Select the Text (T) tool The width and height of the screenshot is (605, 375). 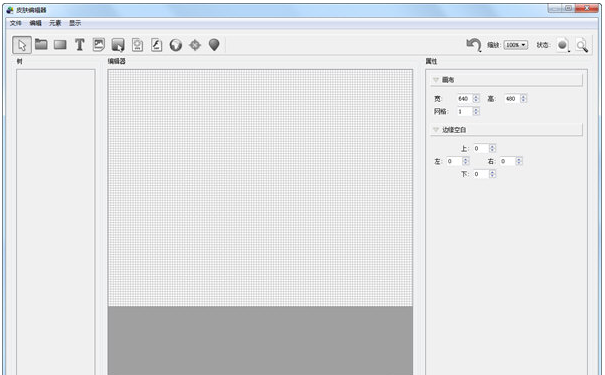click(79, 45)
